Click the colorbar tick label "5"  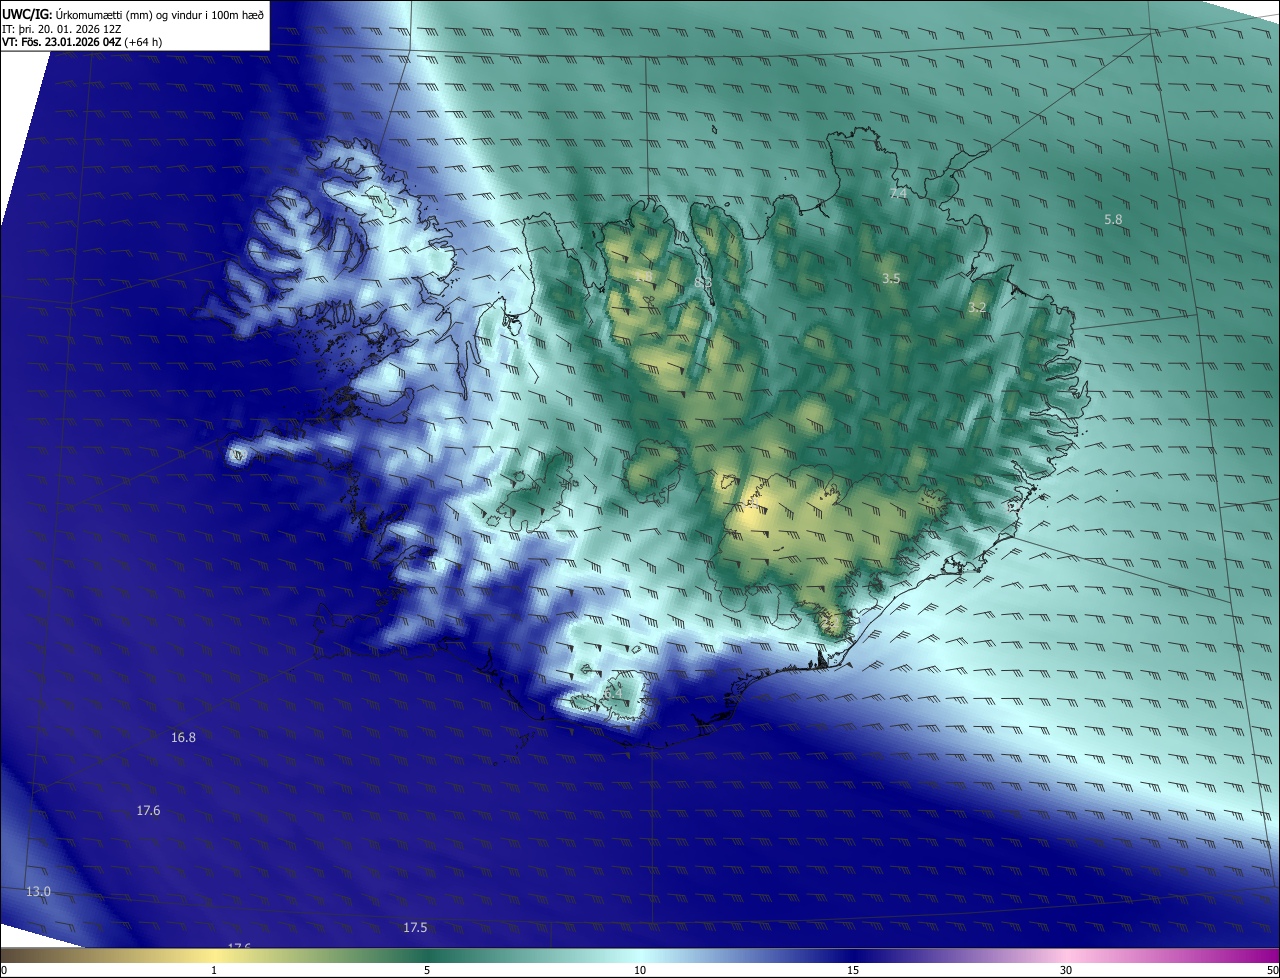(427, 970)
